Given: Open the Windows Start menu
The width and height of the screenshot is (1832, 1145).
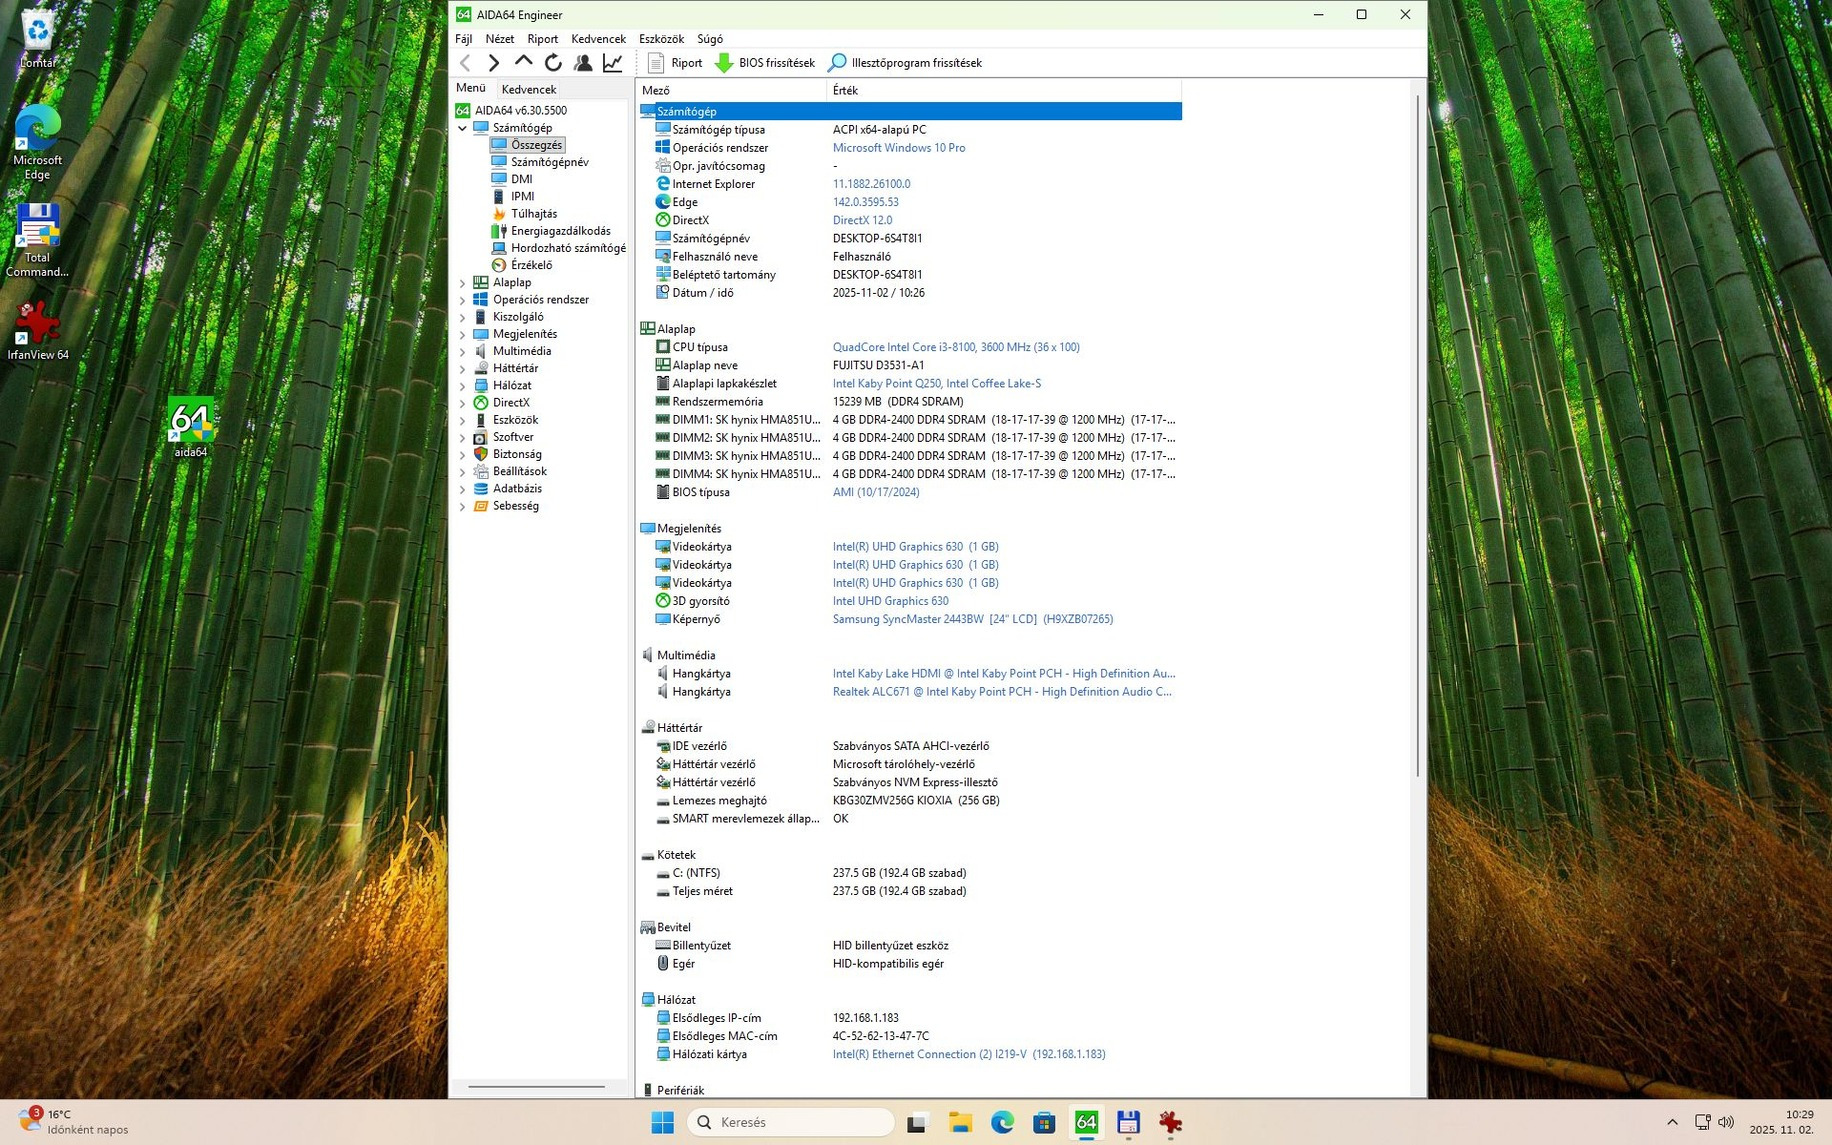Looking at the screenshot, I should pyautogui.click(x=662, y=1122).
